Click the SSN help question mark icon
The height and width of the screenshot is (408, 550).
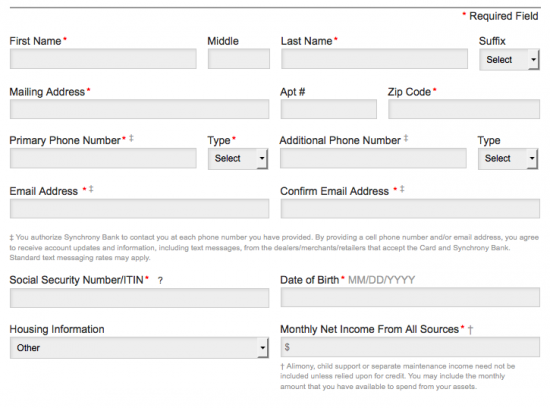(x=160, y=280)
